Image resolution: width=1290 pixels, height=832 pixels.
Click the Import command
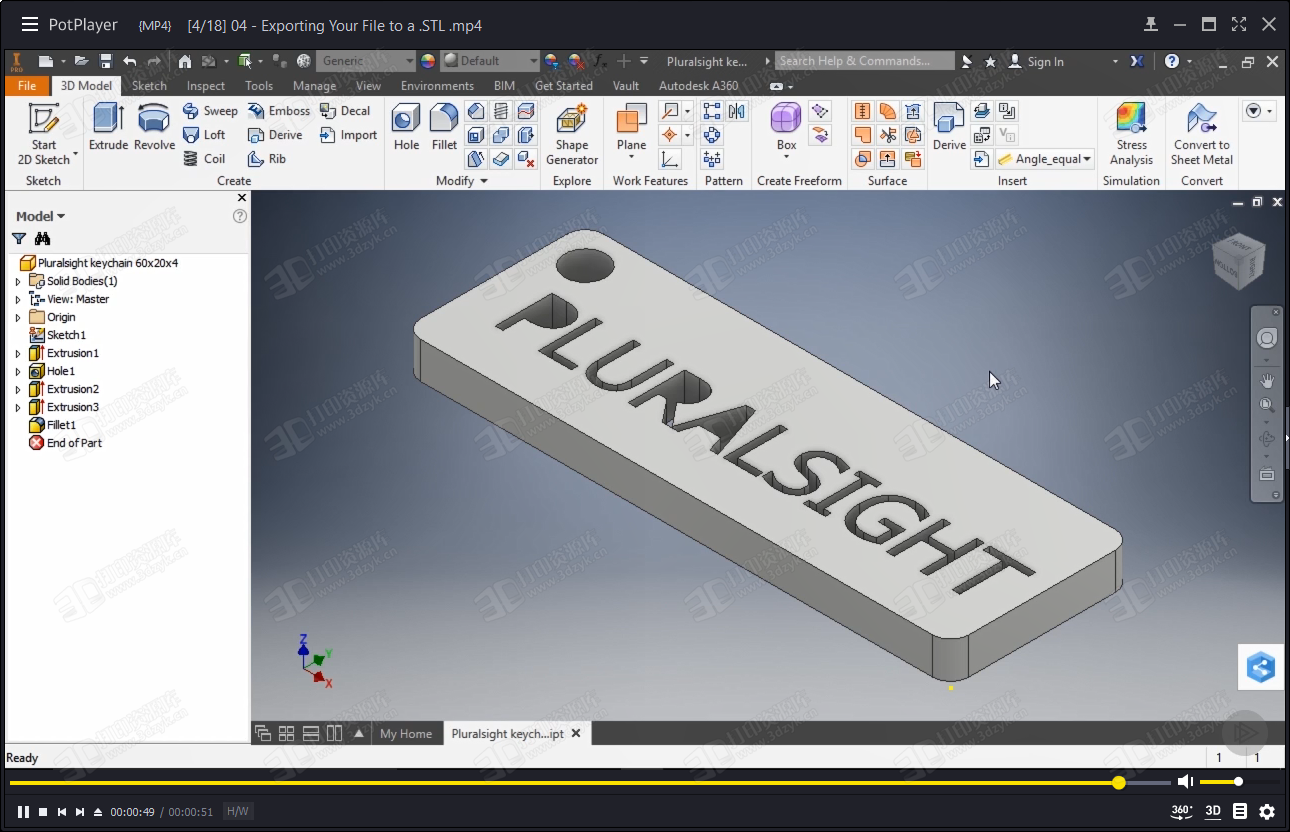(348, 135)
